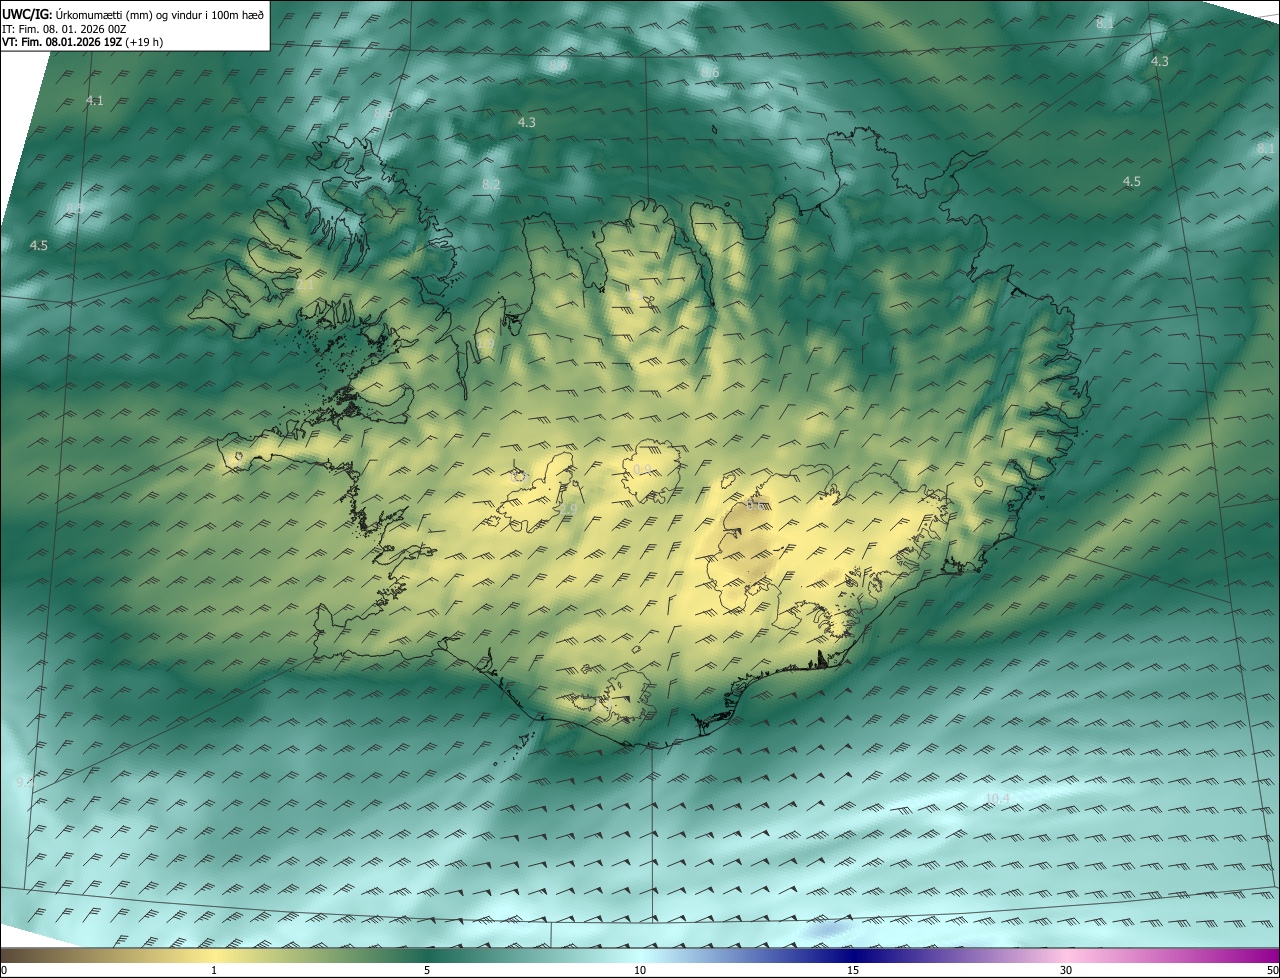The image size is (1280, 978).
Task: Click the '30' tick label on the color scale
Action: click(1066, 971)
